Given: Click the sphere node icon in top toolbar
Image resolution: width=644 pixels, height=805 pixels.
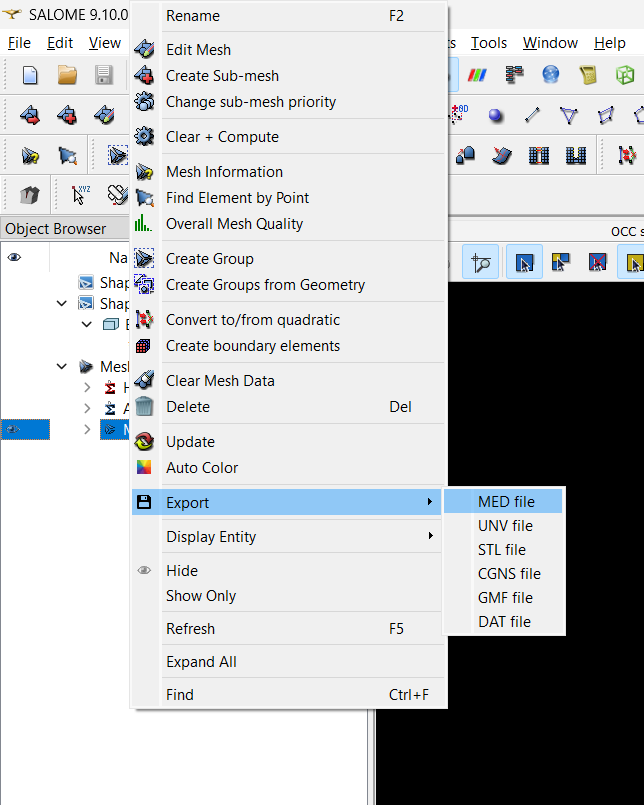Looking at the screenshot, I should 496,116.
